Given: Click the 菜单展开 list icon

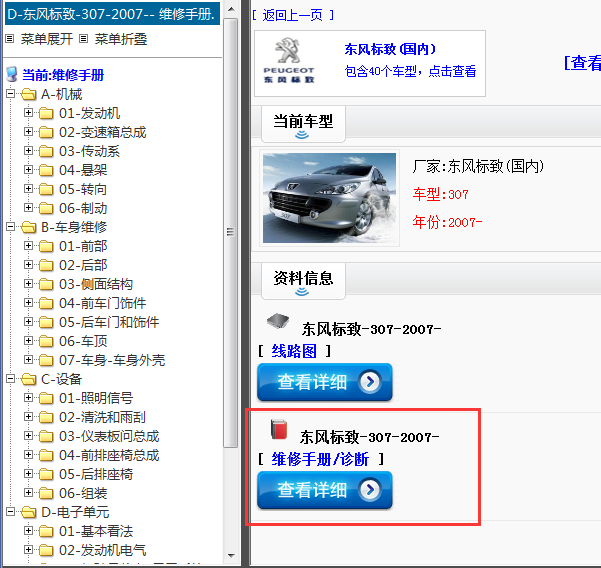Looking at the screenshot, I should [10, 39].
